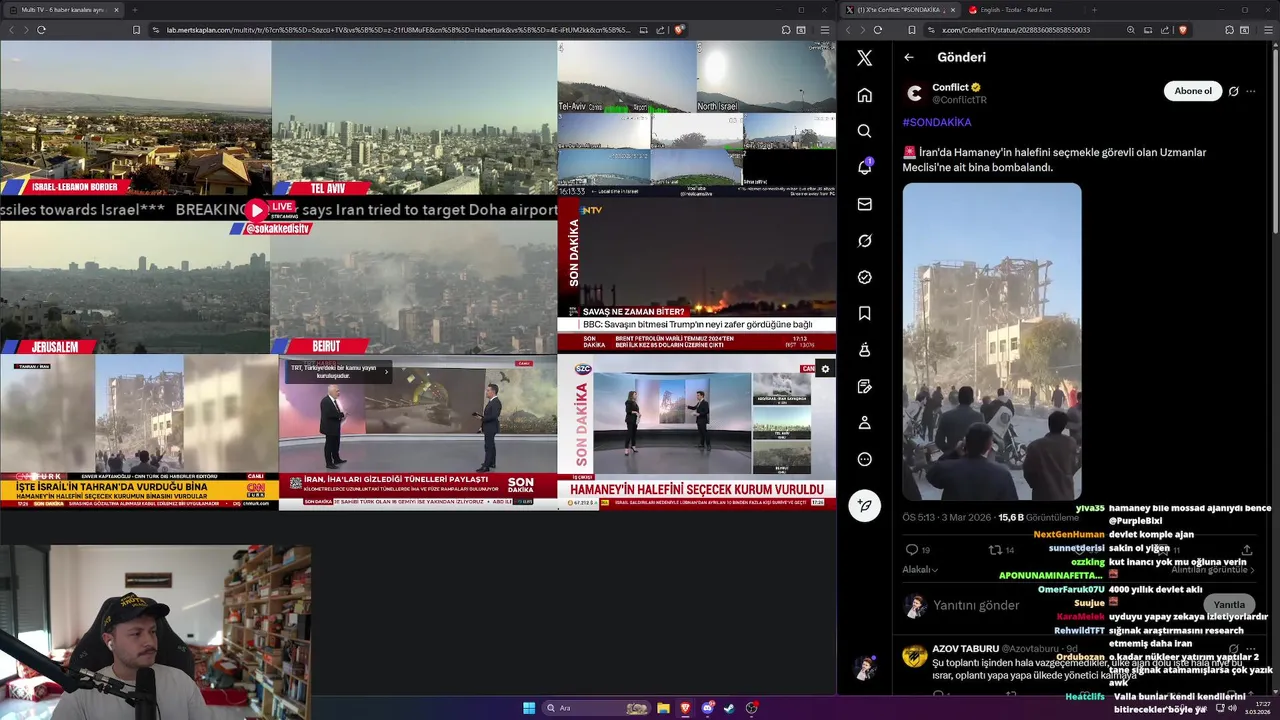1280x720 pixels.
Task: Open settings gear on Sözcü TV stream
Action: [x=825, y=369]
